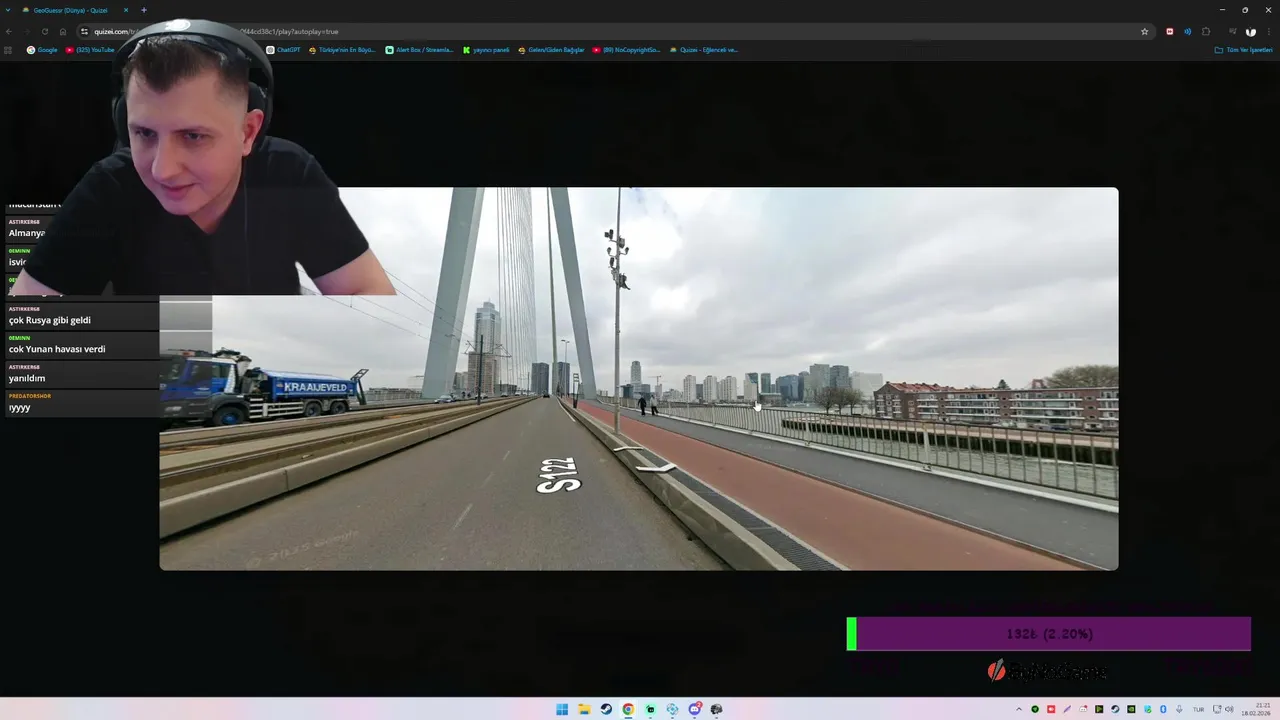Viewport: 1280px width, 720px height.
Task: Click chat message 'cok Yunan havası verdi'
Action: coord(57,349)
